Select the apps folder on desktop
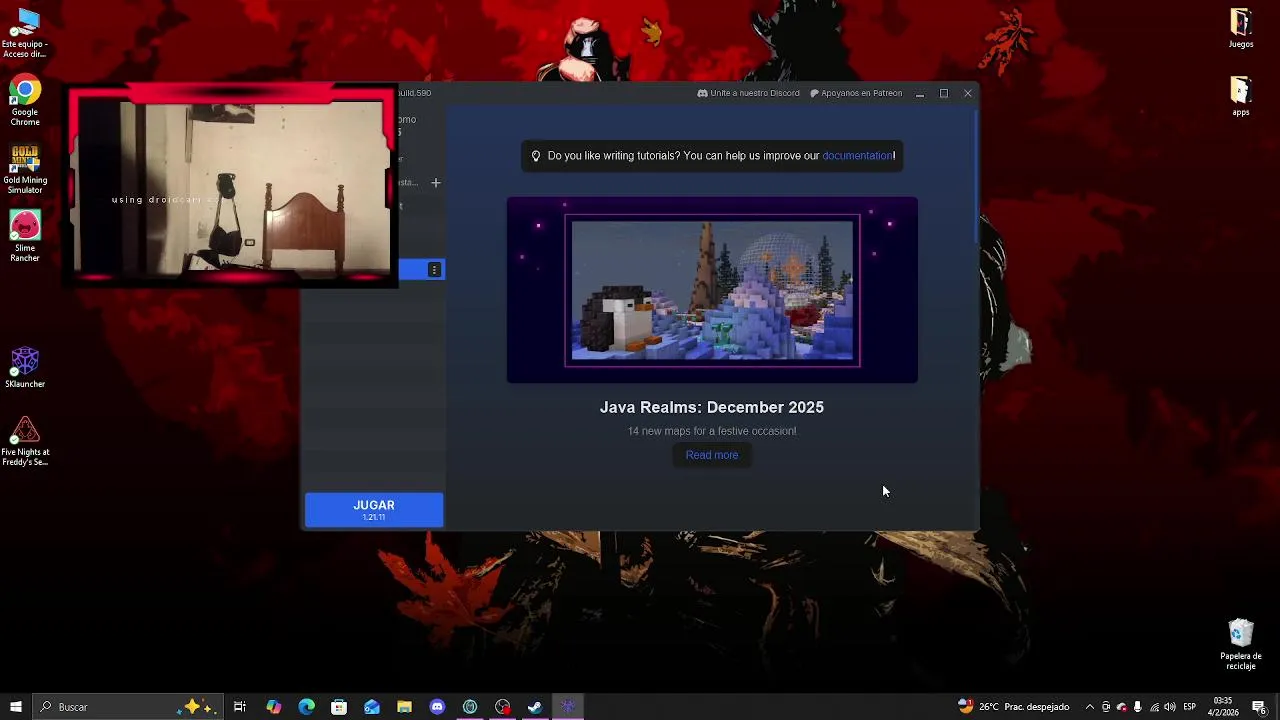1280x720 pixels. pyautogui.click(x=1241, y=97)
